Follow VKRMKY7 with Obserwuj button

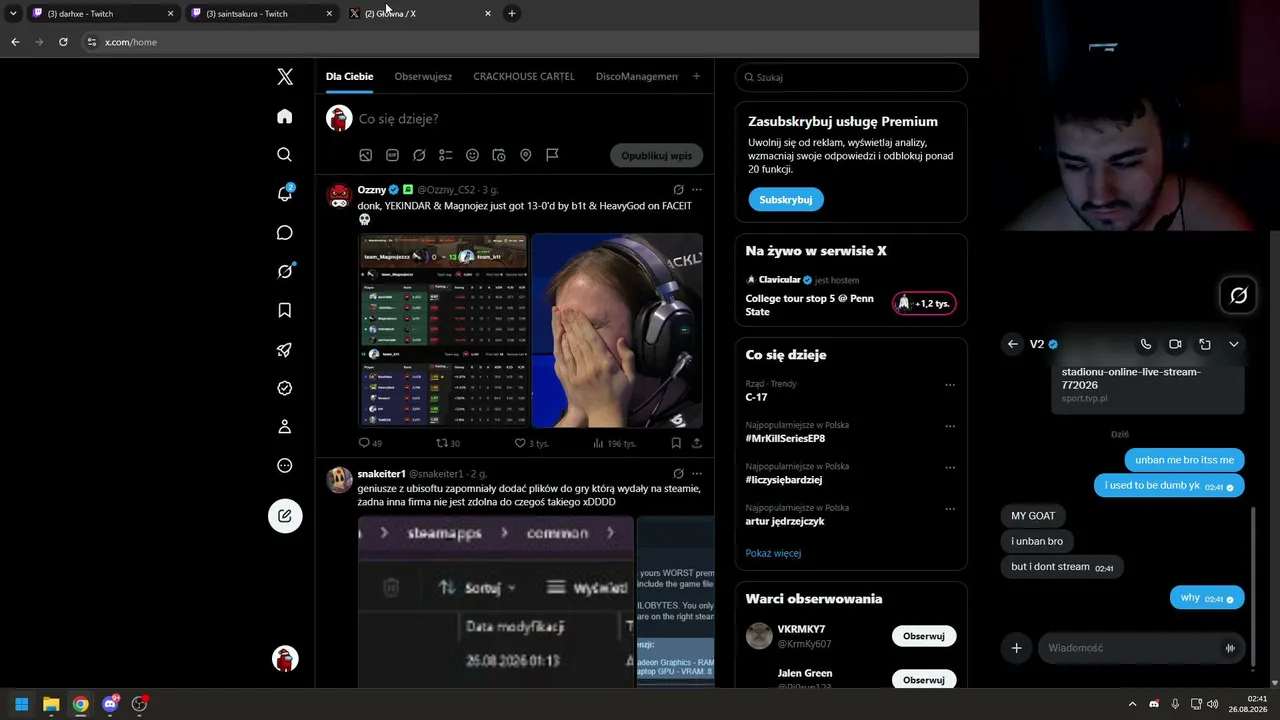pos(924,636)
